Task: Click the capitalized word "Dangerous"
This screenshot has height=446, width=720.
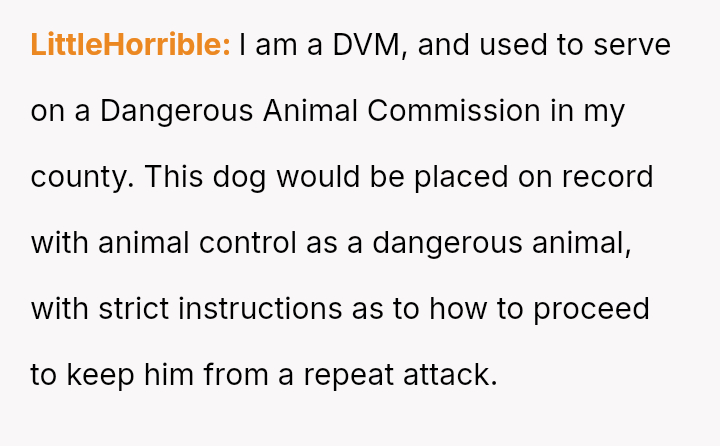Action: 177,111
